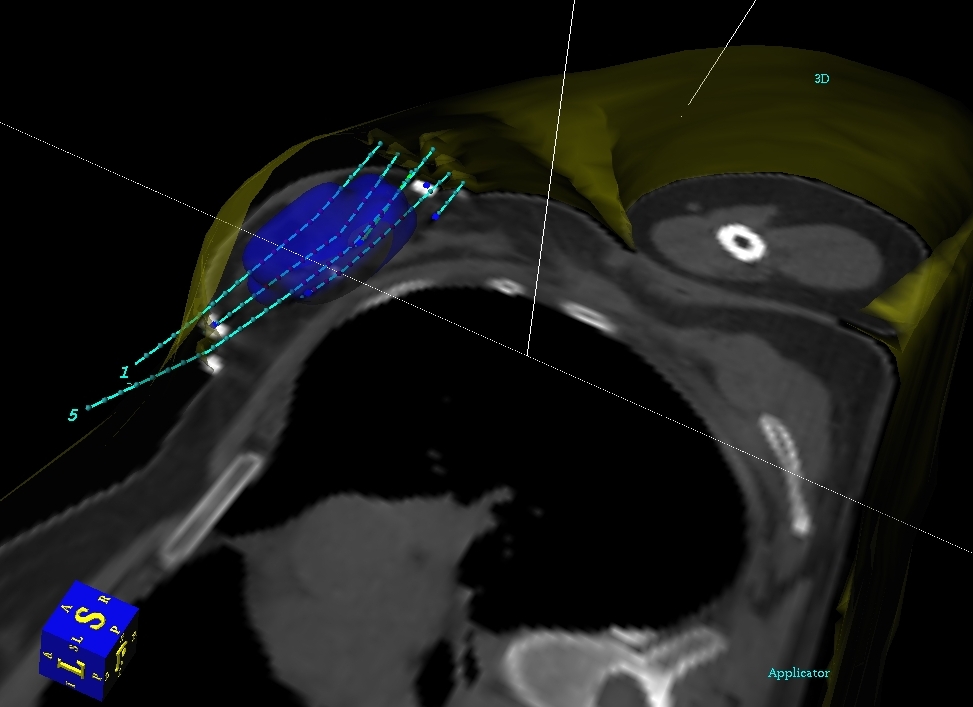The image size is (973, 707).
Task: Select the catheter label numbered 1
Action: point(125,372)
